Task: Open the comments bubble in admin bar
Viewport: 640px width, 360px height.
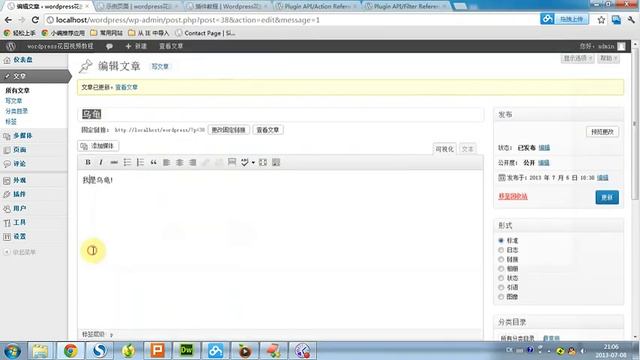Action: (x=109, y=47)
